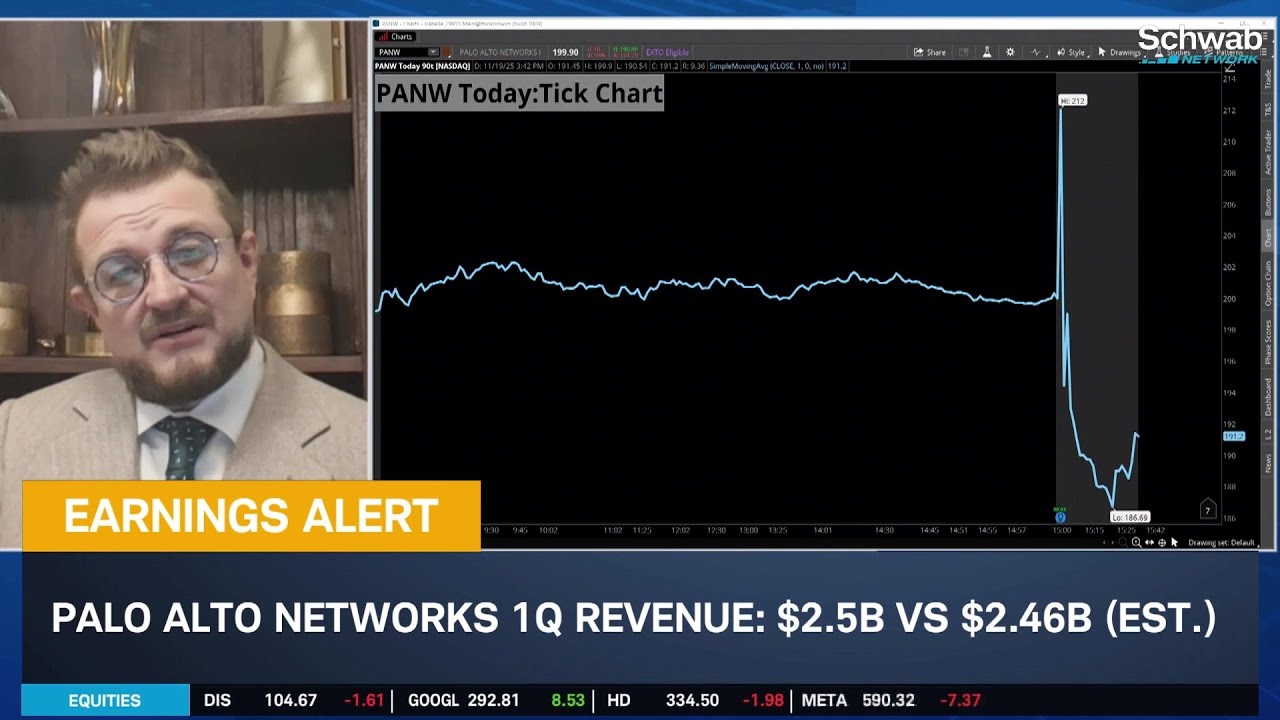Click the PANW Today:Tick Chart title
The image size is (1280, 720).
pos(519,94)
